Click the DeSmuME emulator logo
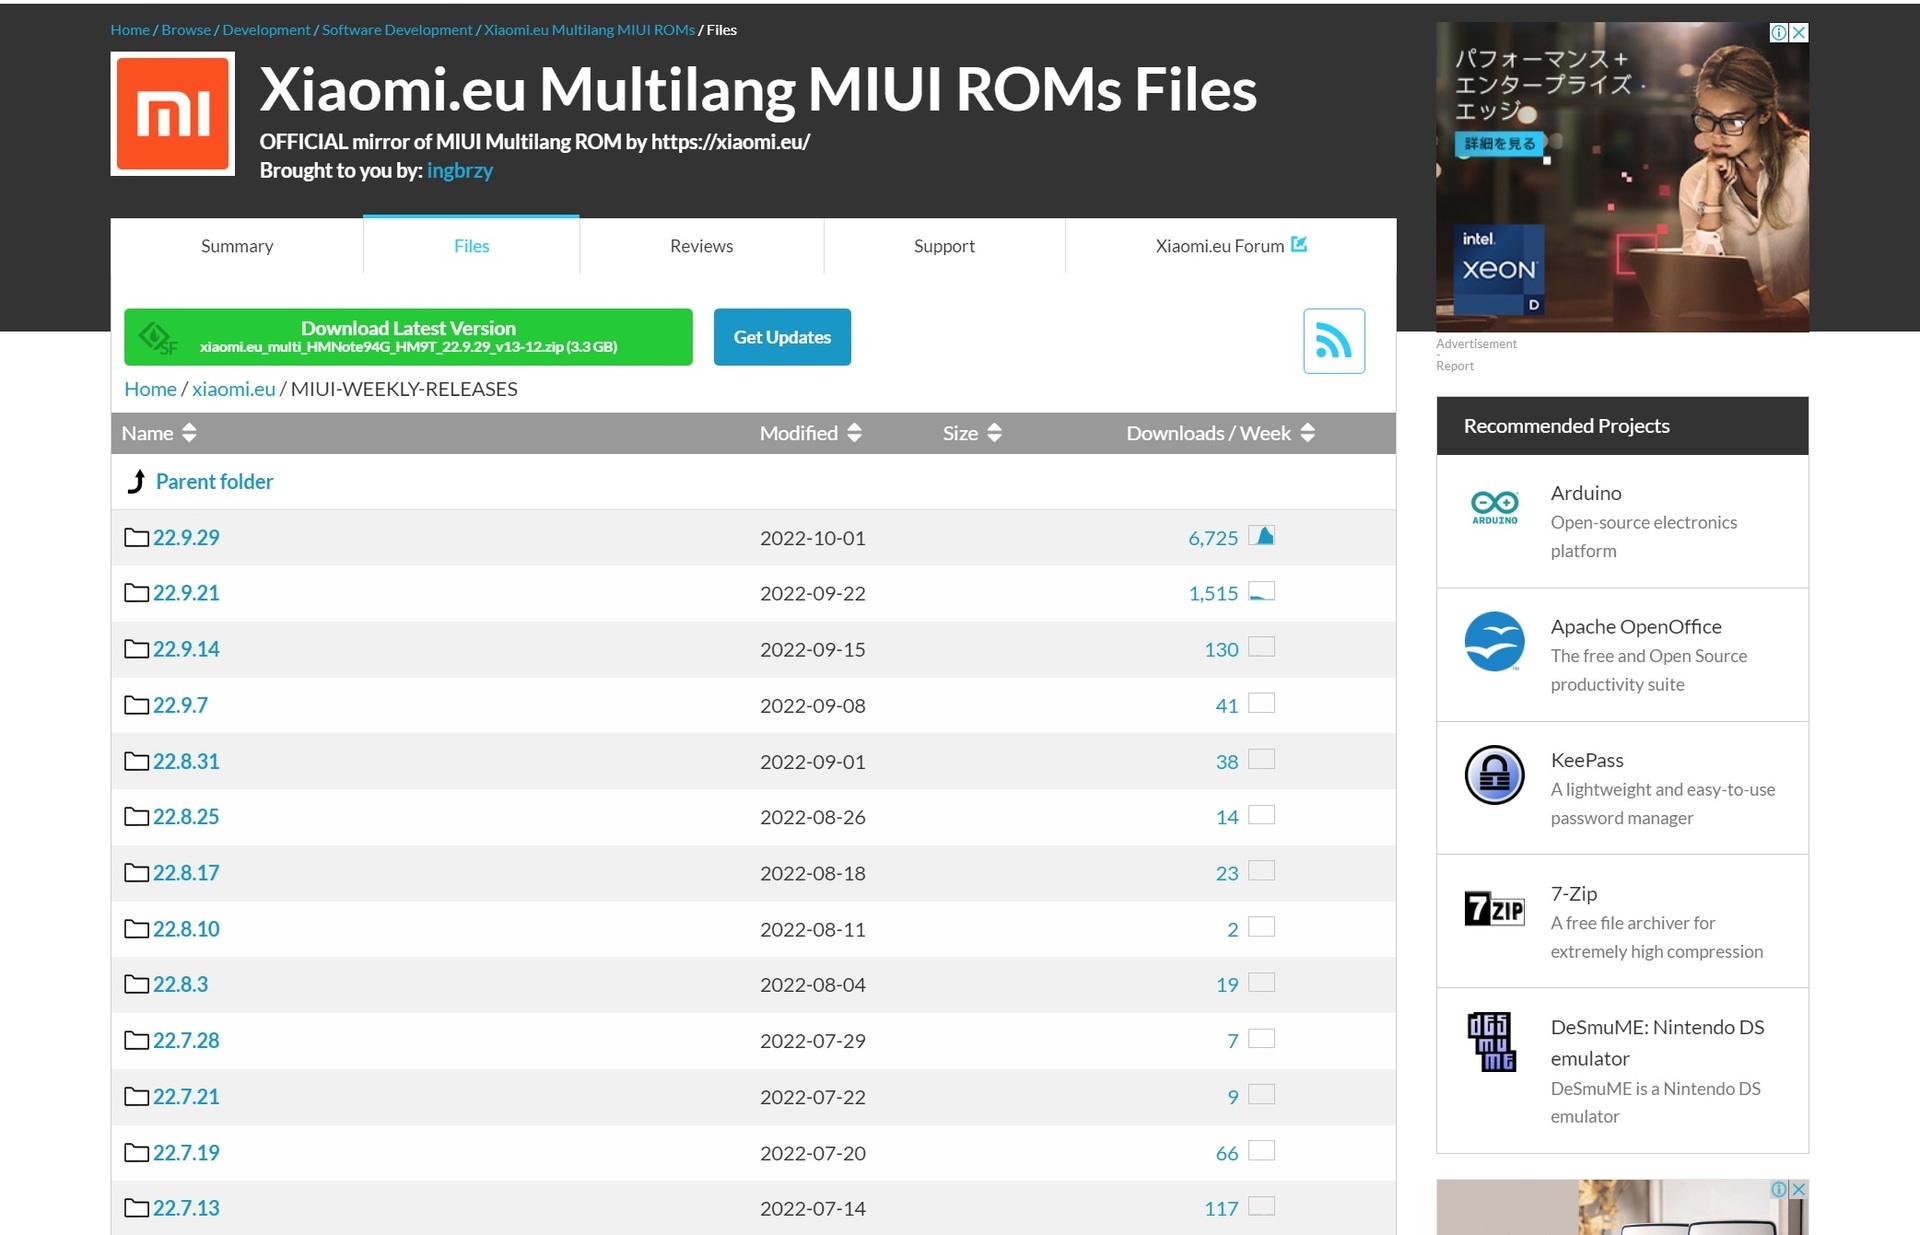This screenshot has height=1235, width=1920. coord(1492,1042)
